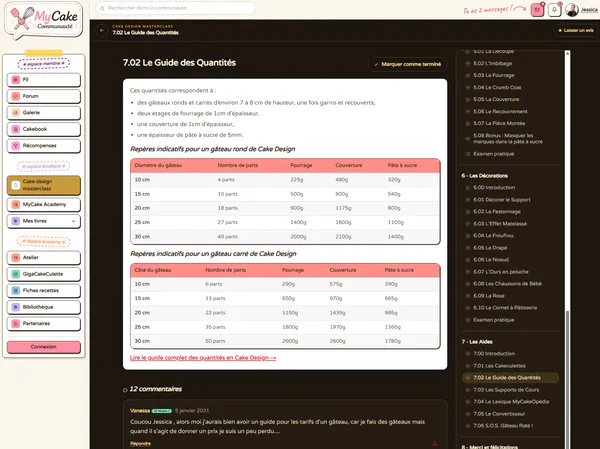Click the search magnifier icon
The image size is (600, 449).
[x=102, y=8]
